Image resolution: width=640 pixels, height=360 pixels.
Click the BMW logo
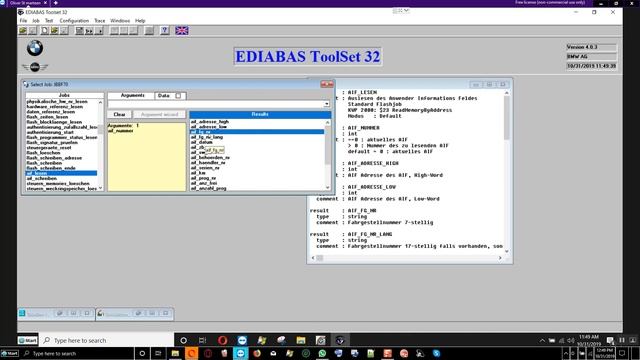coord(35,48)
